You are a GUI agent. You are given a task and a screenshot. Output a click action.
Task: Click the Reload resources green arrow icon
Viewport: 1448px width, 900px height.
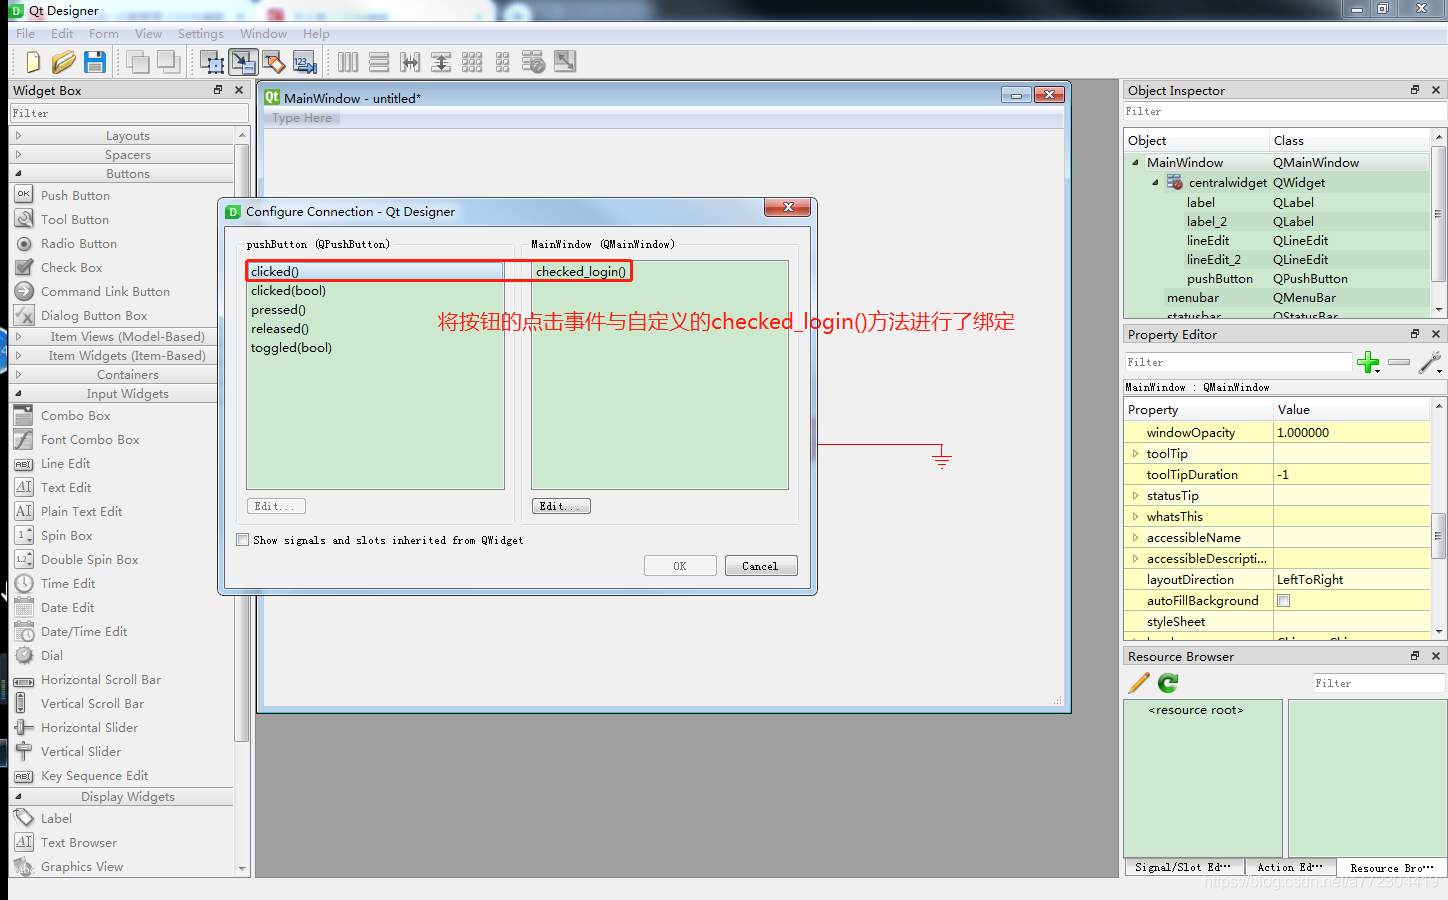pos(1168,682)
